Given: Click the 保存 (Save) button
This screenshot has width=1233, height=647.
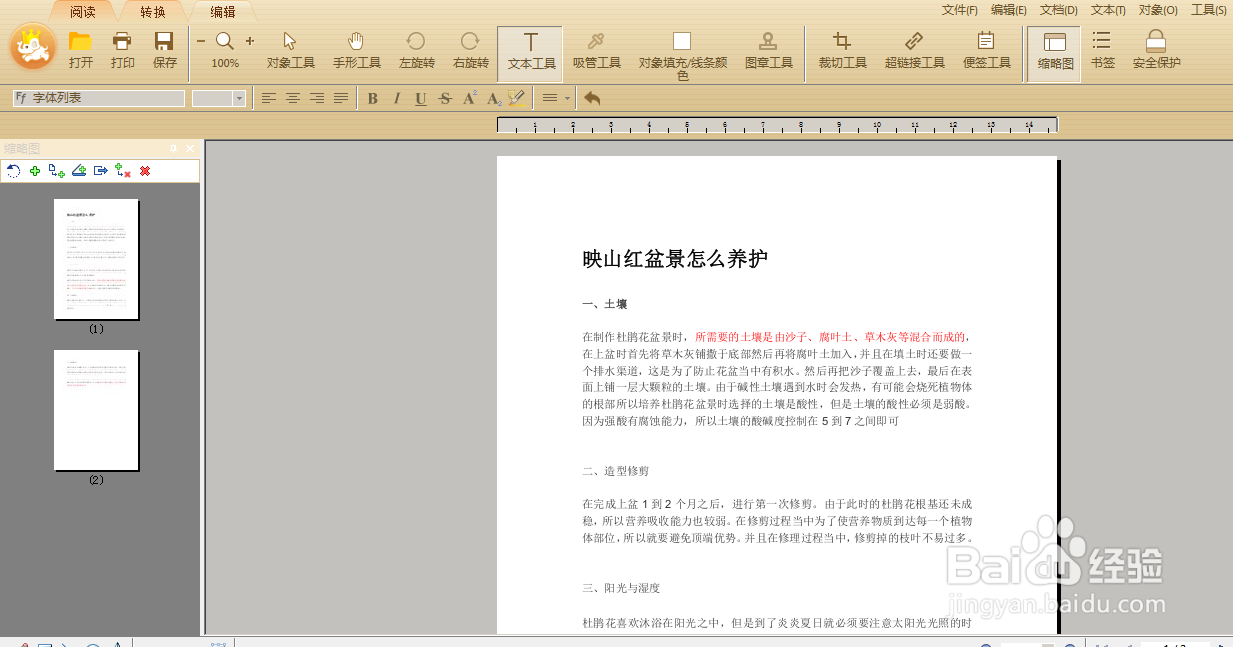Looking at the screenshot, I should point(163,52).
